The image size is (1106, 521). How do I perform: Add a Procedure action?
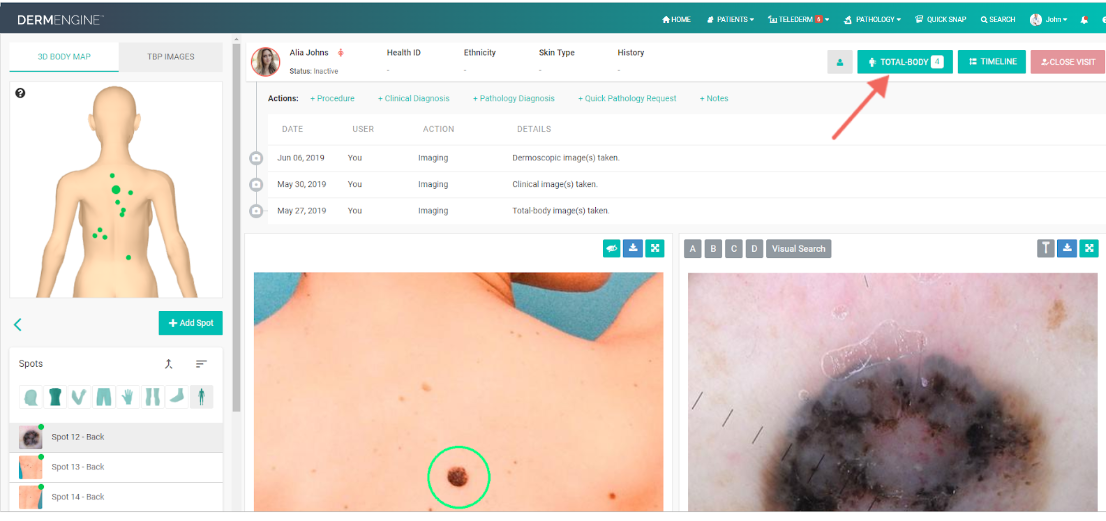(332, 99)
